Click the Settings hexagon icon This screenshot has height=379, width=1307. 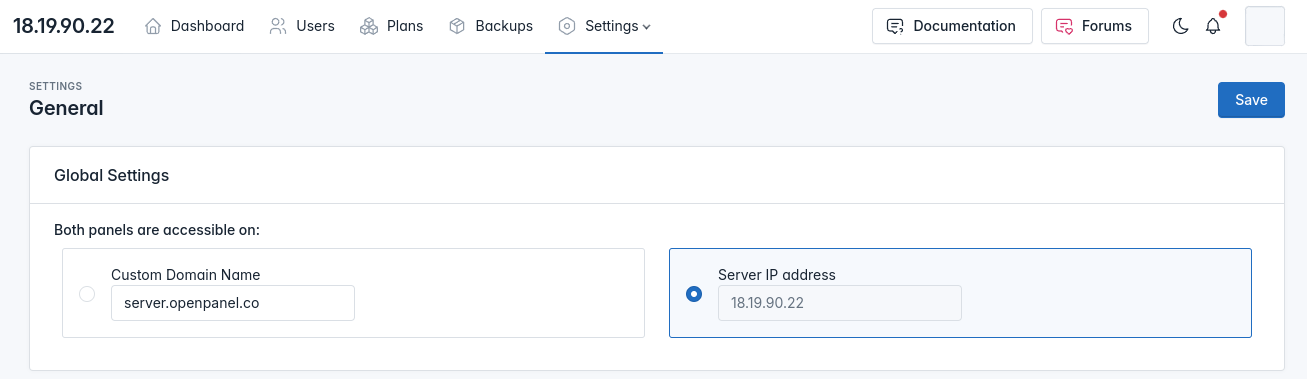point(567,26)
